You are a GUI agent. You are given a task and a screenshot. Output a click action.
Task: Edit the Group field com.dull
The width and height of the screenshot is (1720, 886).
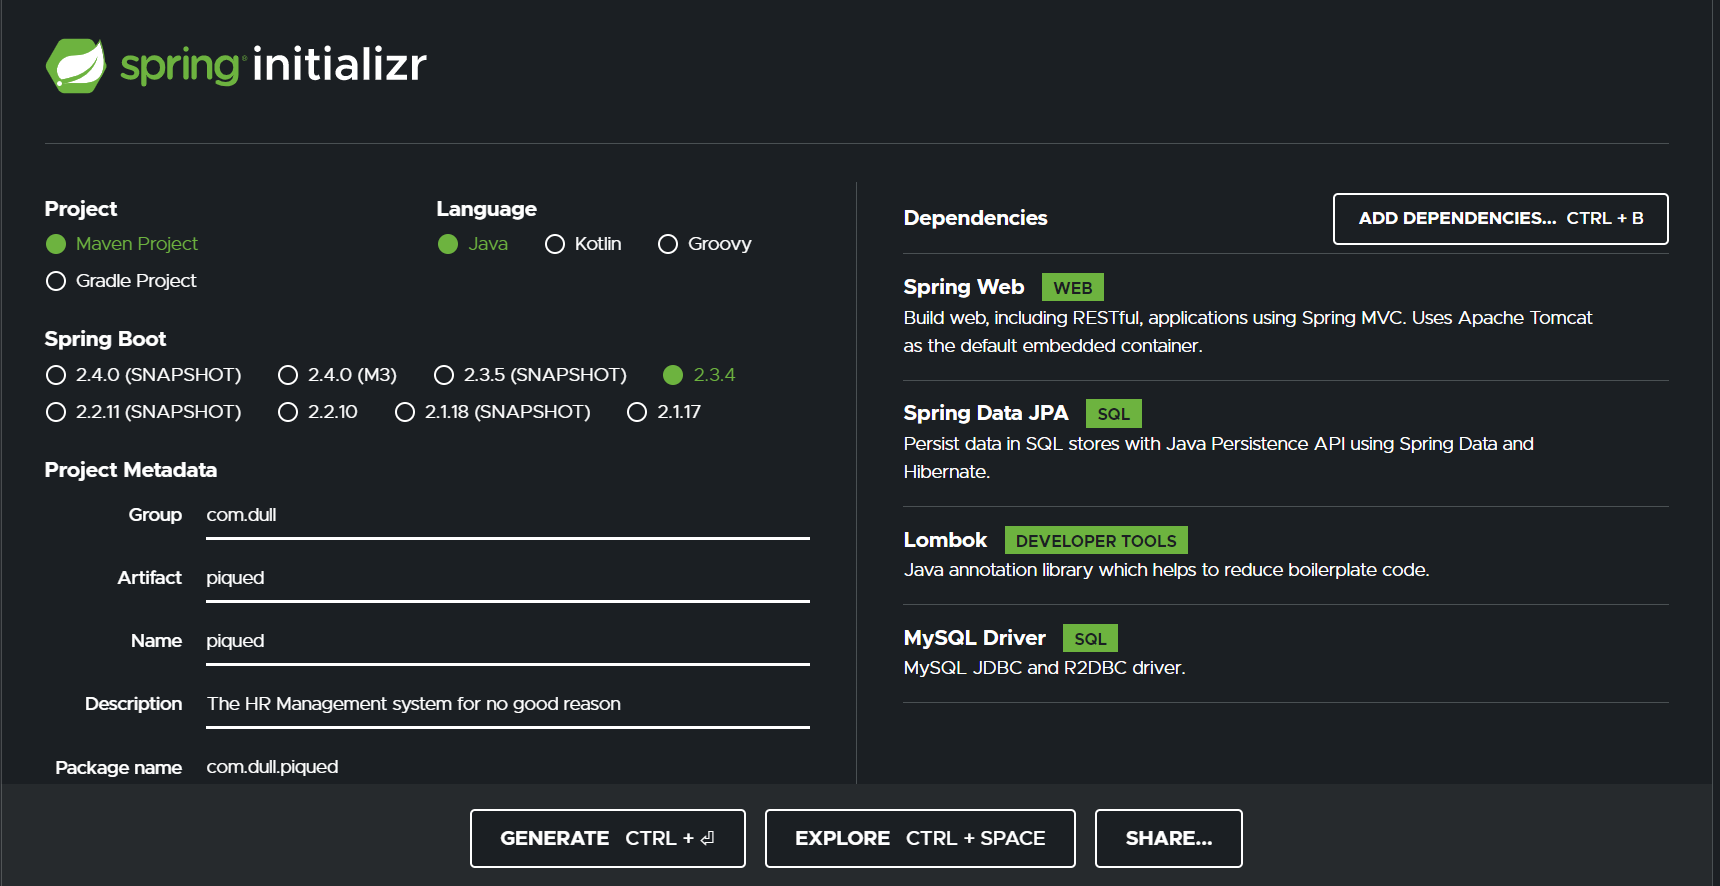coord(508,516)
